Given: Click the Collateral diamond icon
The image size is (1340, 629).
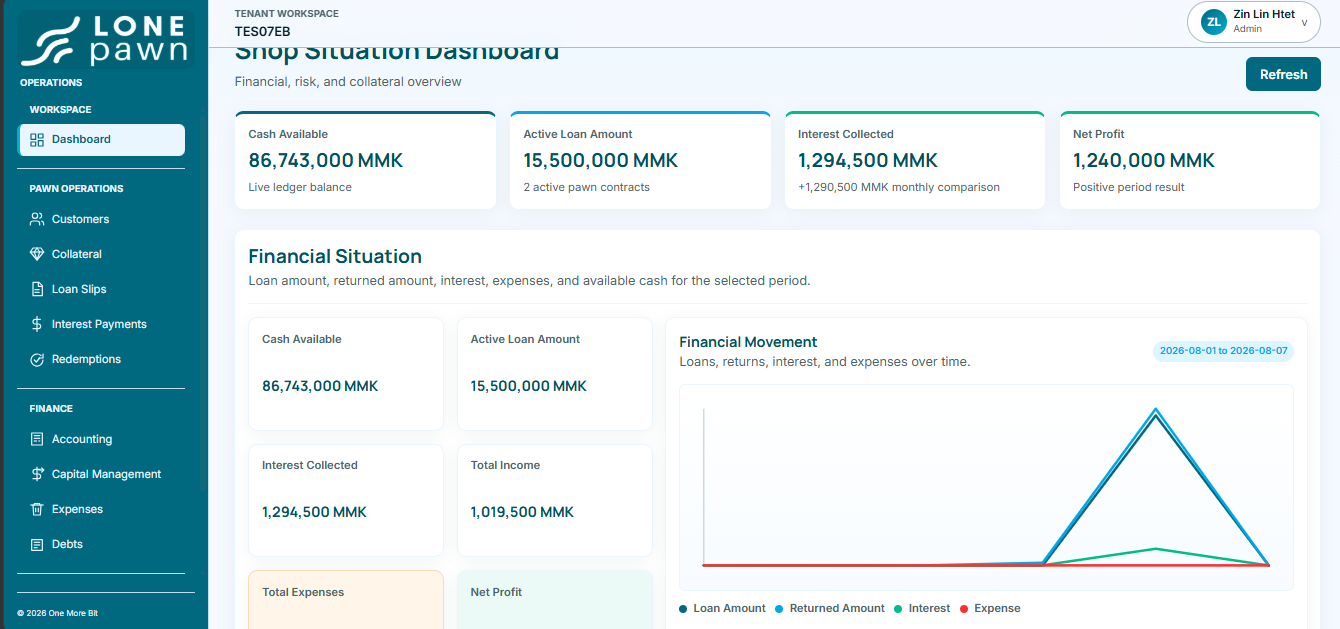Looking at the screenshot, I should (x=37, y=254).
